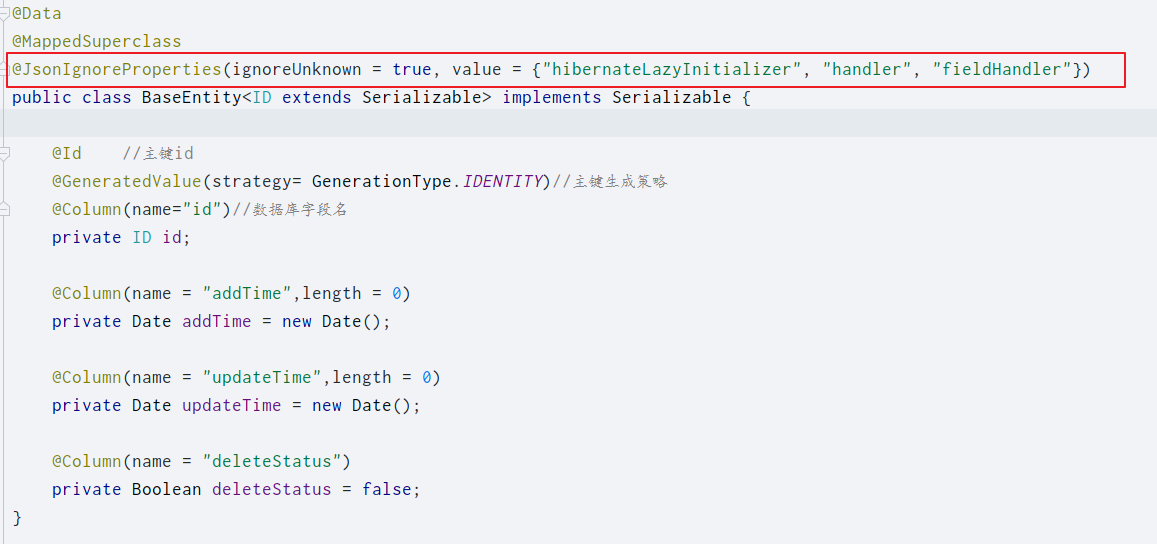Image resolution: width=1157 pixels, height=544 pixels.
Task: Click the "fieldHandler" string literal
Action: pos(1001,70)
